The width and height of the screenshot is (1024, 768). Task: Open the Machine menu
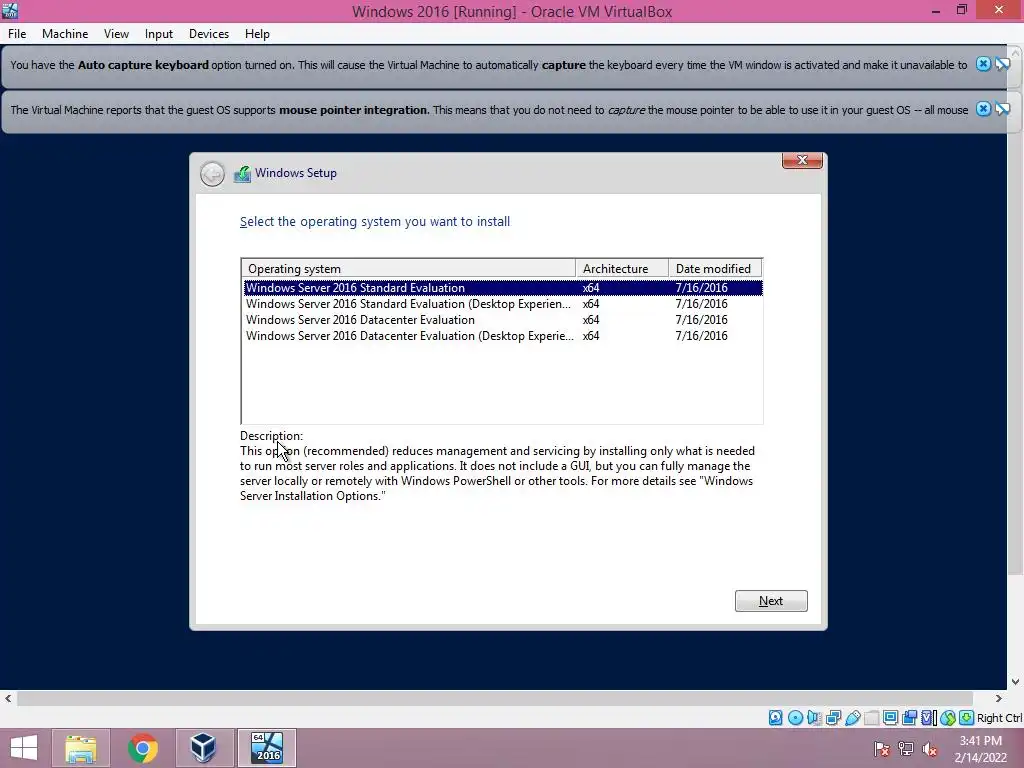65,34
